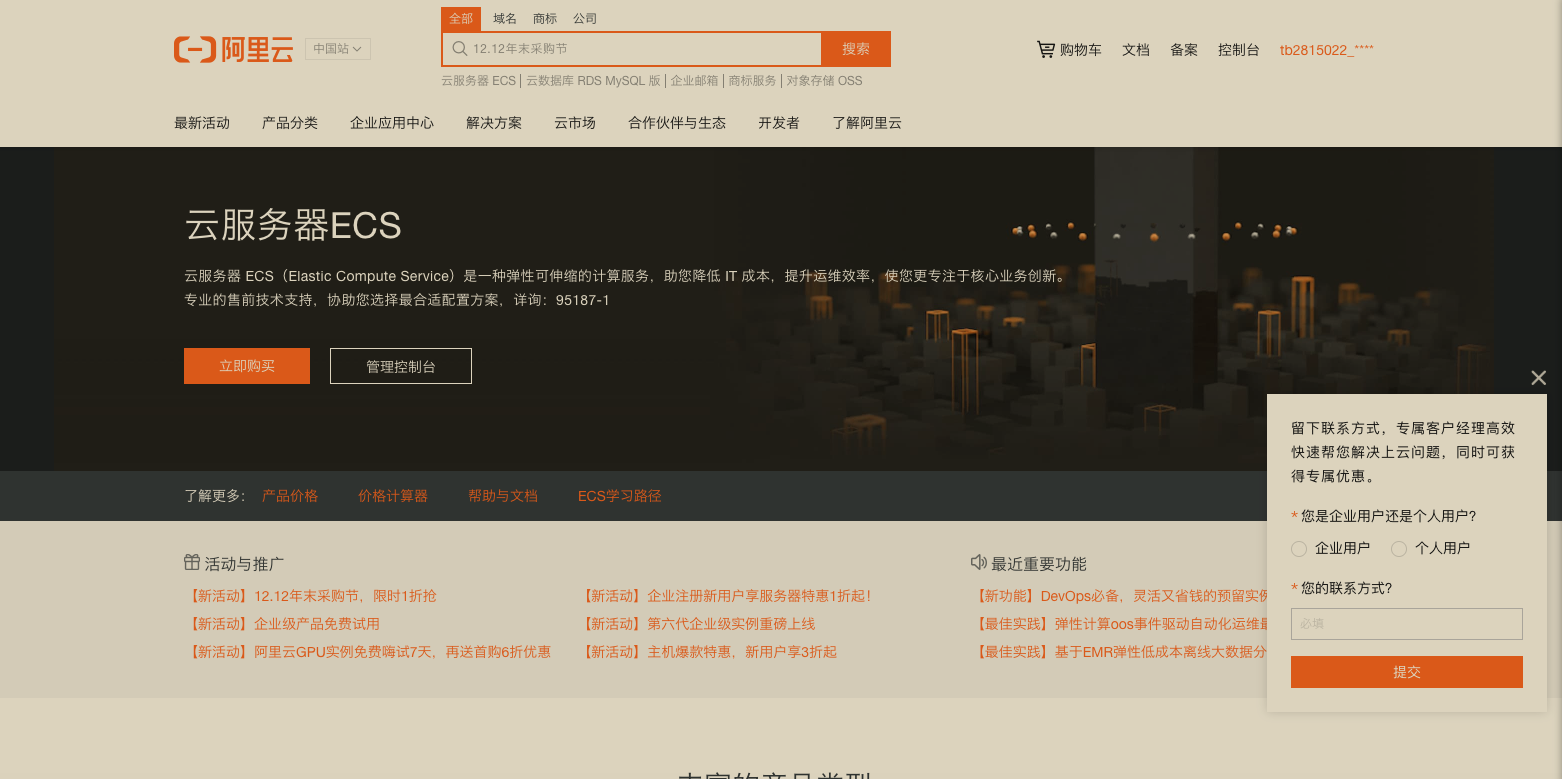Screen dimensions: 1562x779
Task: Open the tb2815022_**** account menu
Action: point(1327,49)
